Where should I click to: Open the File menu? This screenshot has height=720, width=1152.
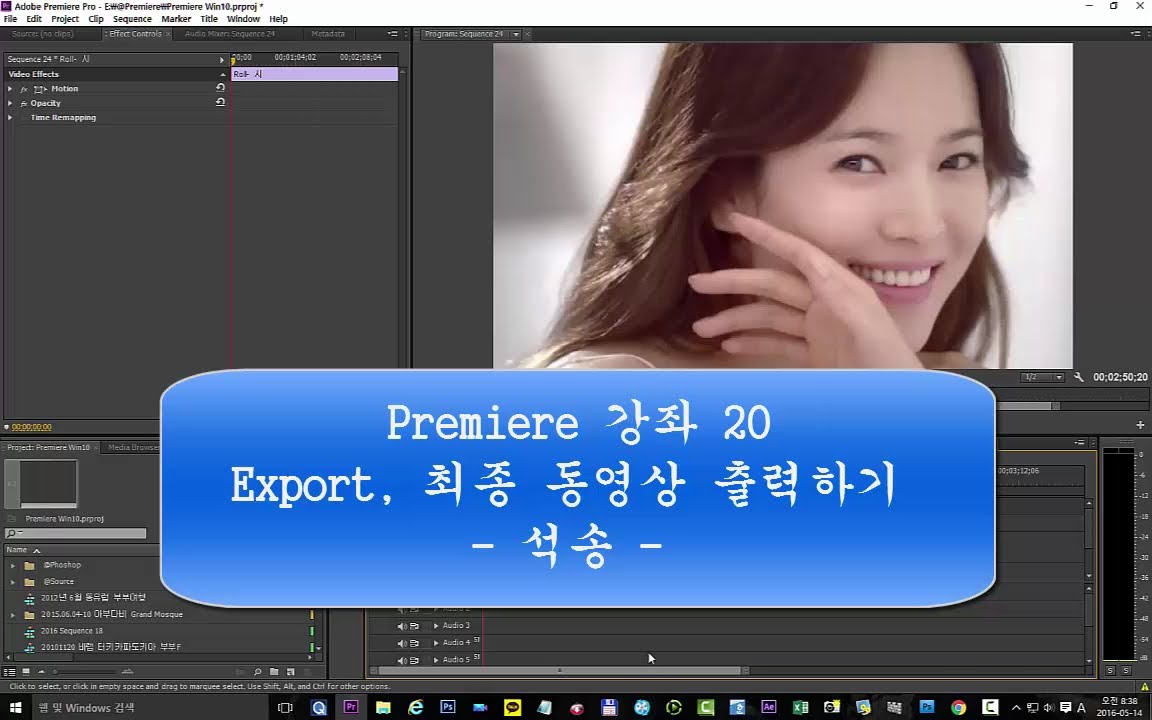(x=10, y=19)
